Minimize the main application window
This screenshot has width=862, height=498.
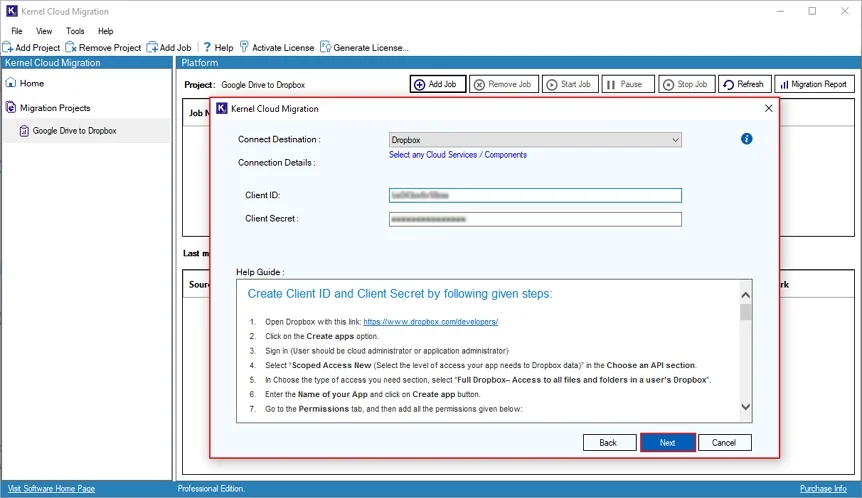pyautogui.click(x=780, y=11)
